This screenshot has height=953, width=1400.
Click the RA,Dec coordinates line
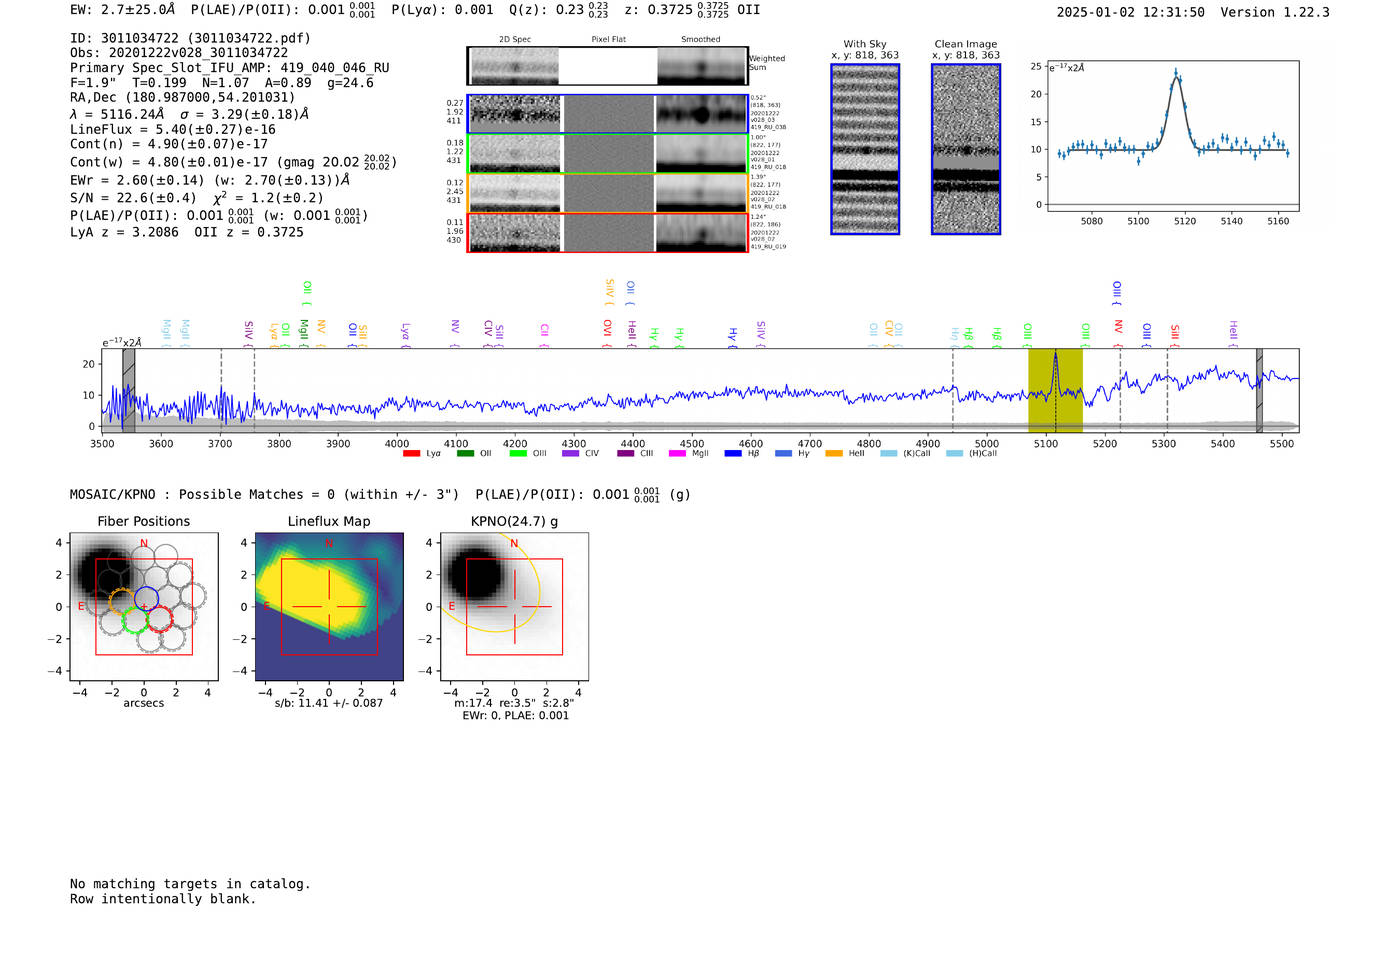coord(182,98)
